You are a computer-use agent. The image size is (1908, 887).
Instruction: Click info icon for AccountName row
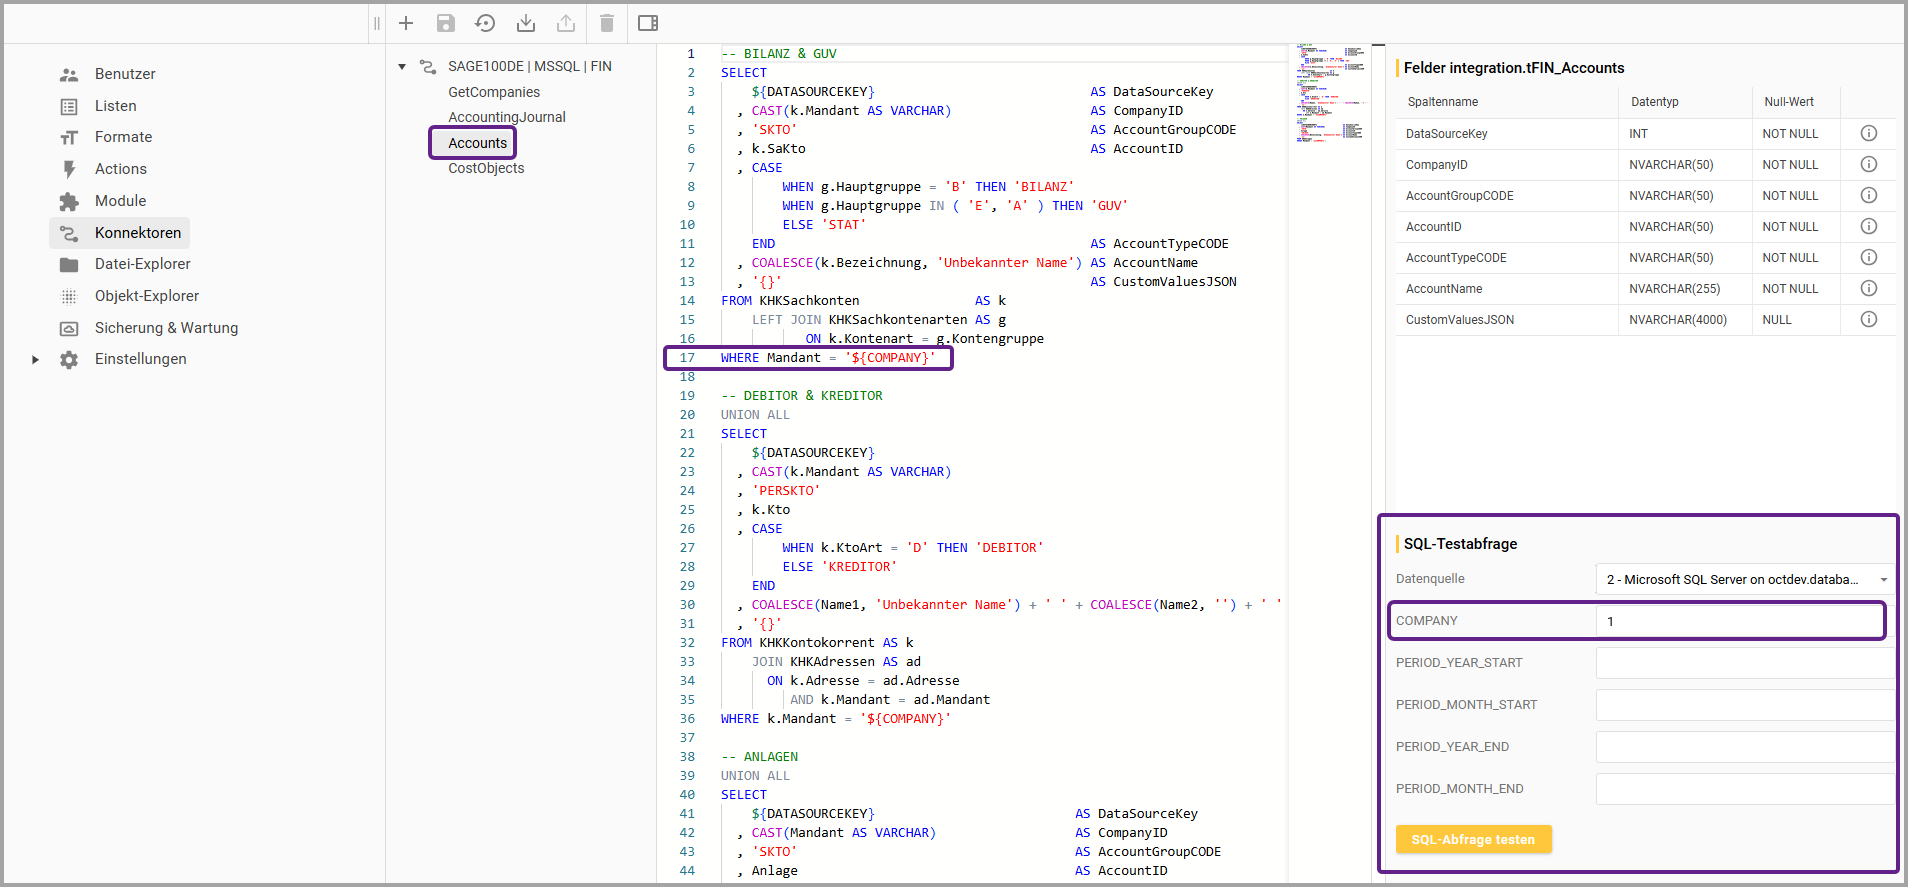1868,288
